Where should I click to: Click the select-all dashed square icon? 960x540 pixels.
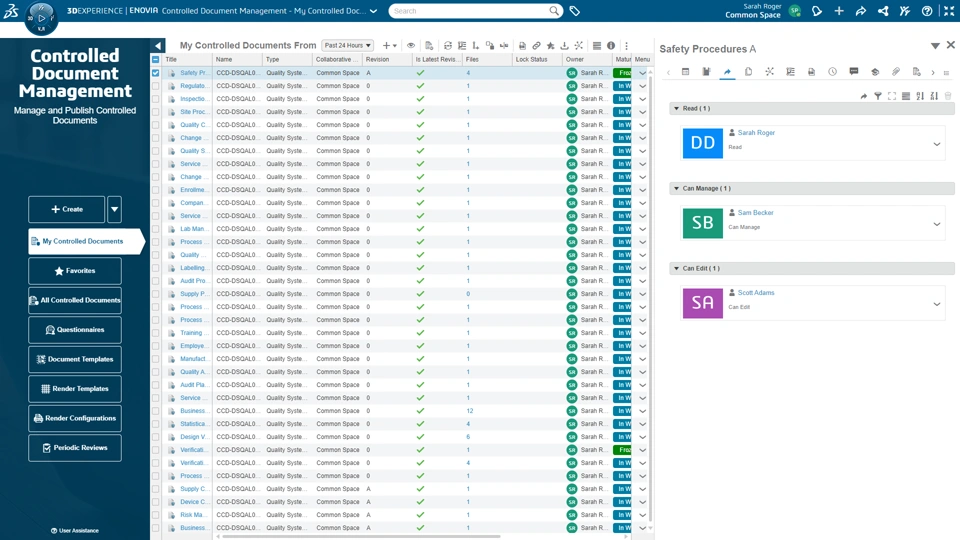[x=892, y=96]
